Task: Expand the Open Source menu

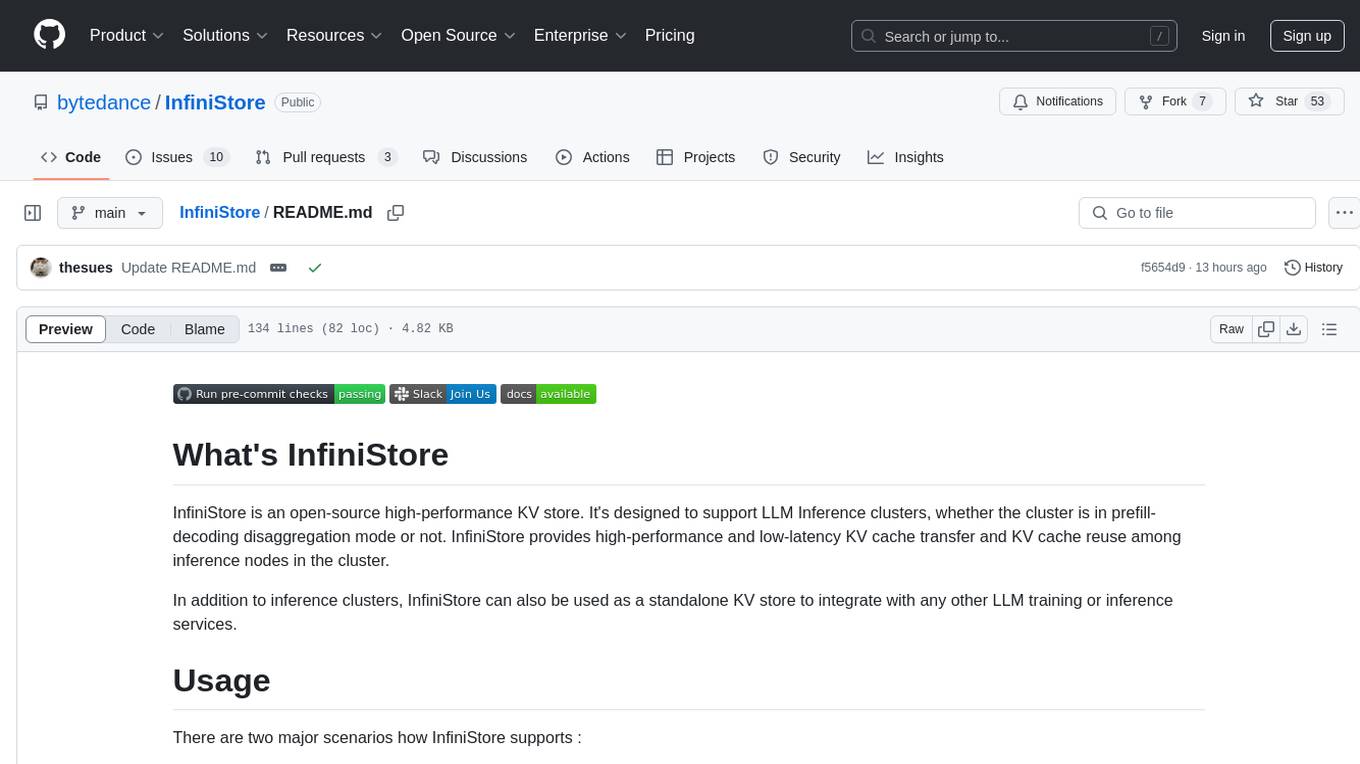Action: (x=458, y=35)
